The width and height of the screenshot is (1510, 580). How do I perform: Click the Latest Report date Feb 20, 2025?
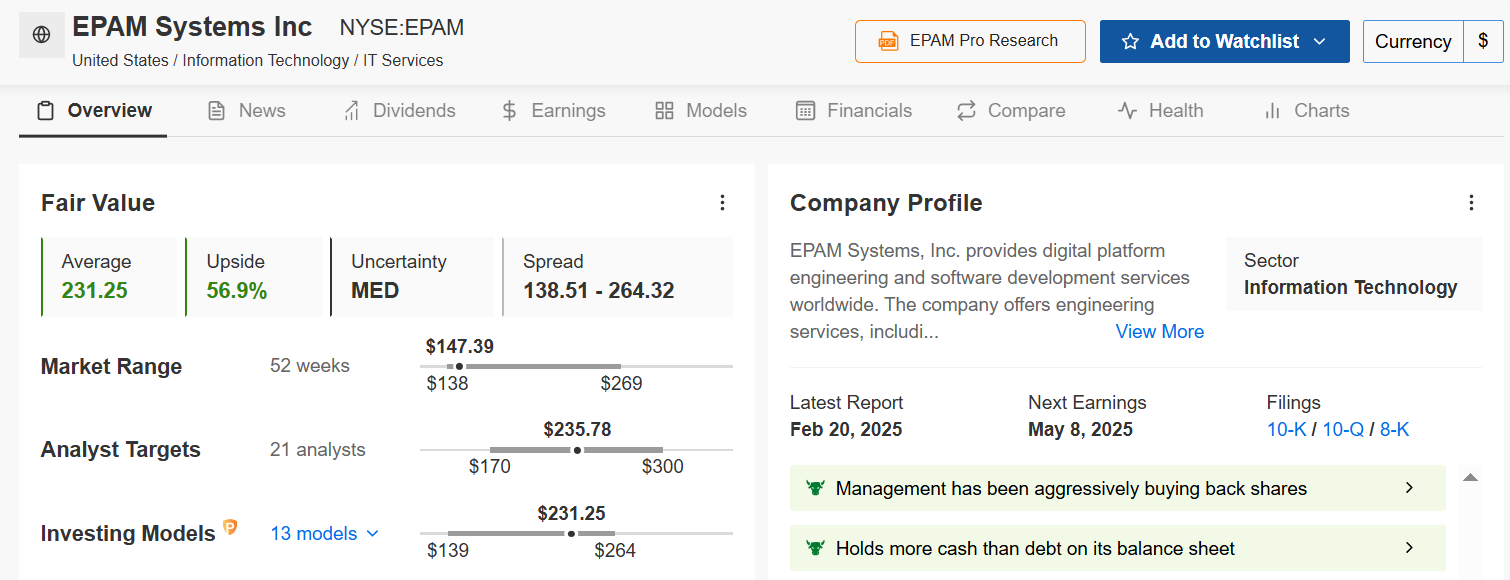[x=846, y=430]
